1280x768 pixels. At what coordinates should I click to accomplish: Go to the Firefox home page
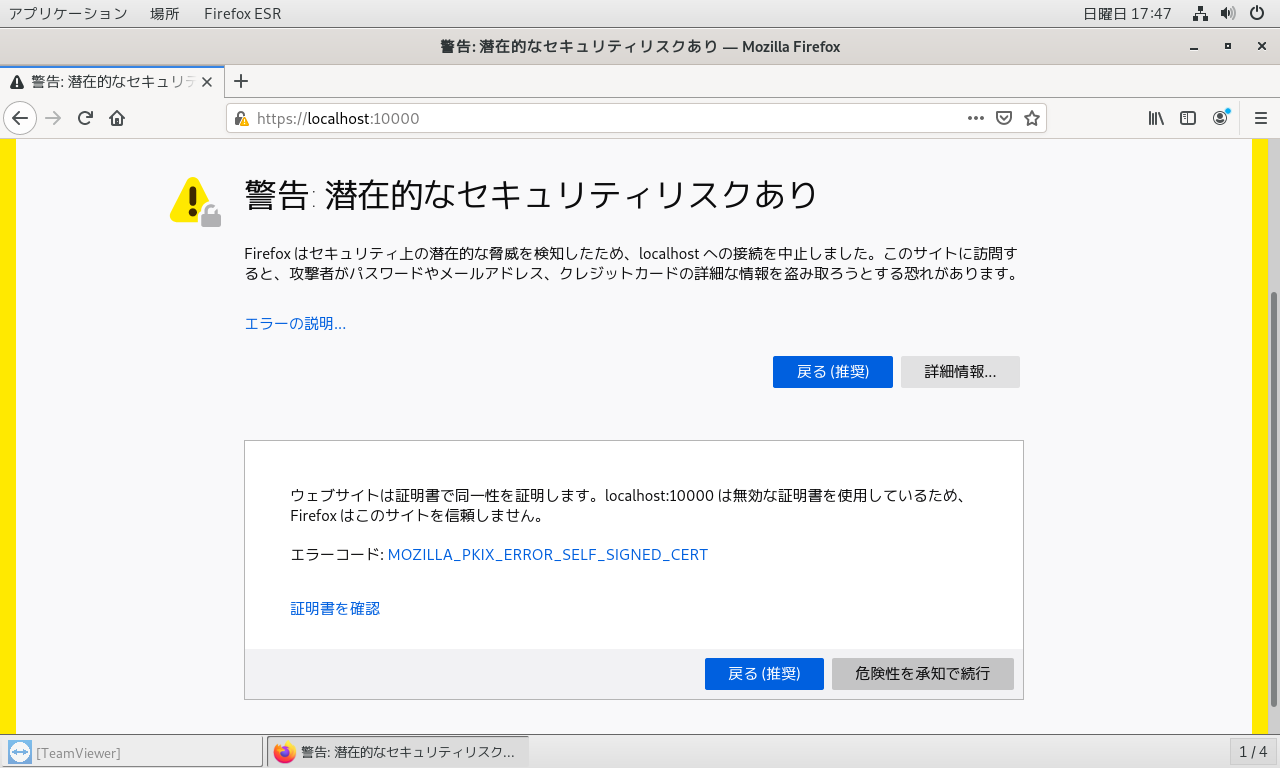point(117,118)
